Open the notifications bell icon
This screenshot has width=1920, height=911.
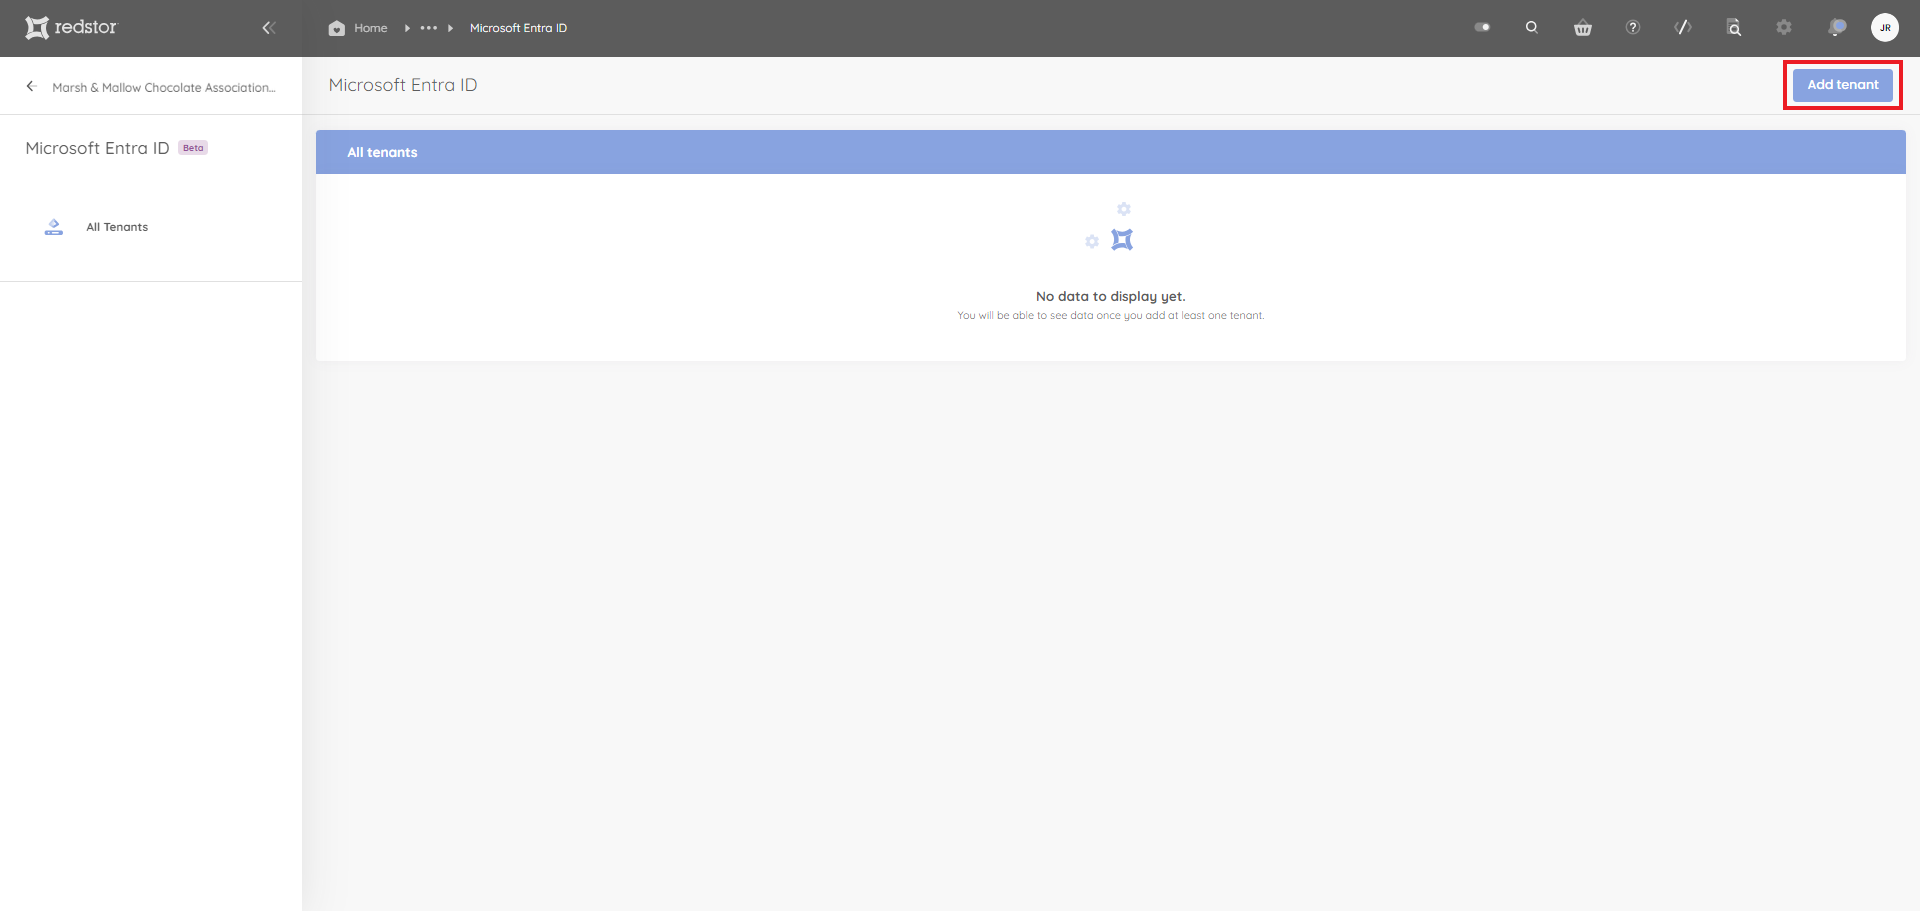click(1836, 28)
